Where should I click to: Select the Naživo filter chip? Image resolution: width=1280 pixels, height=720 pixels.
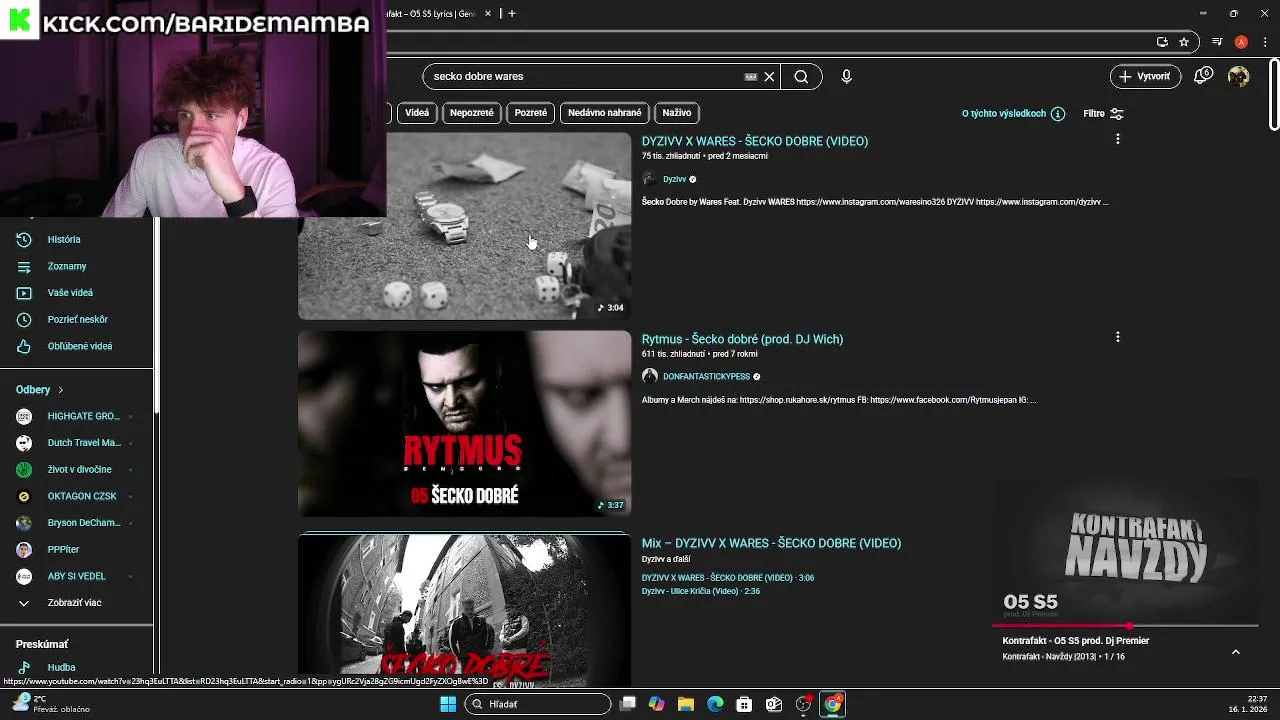click(x=677, y=113)
